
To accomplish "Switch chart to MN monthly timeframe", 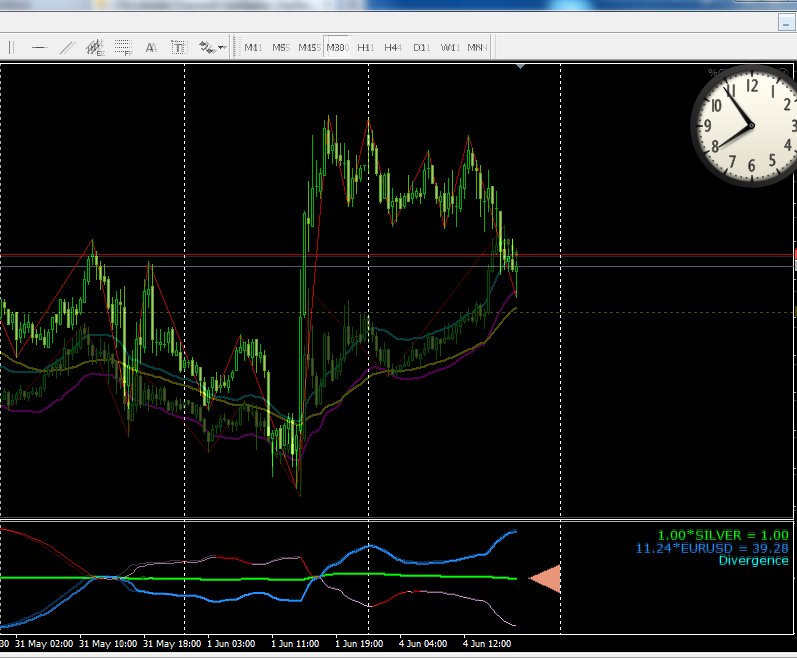I will [x=476, y=47].
